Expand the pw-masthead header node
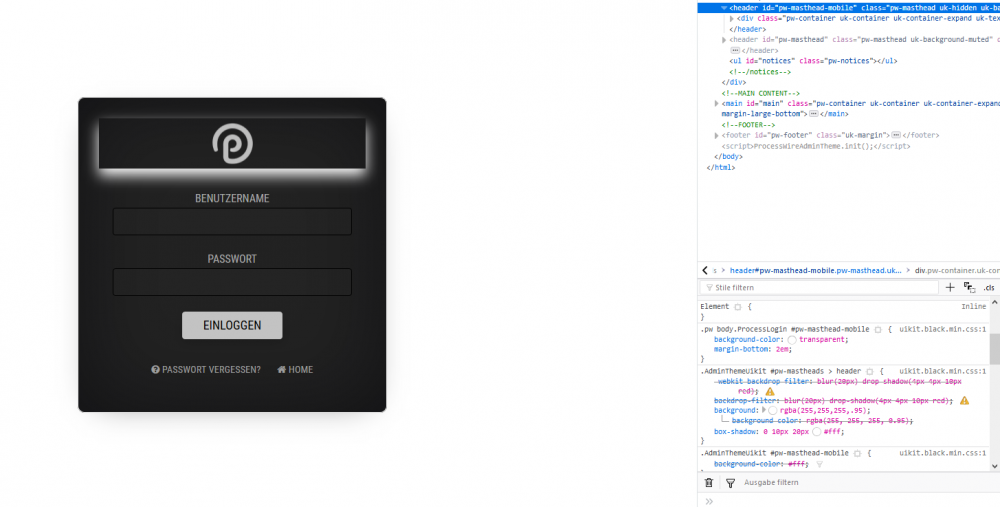The image size is (1000, 507). (x=724, y=40)
